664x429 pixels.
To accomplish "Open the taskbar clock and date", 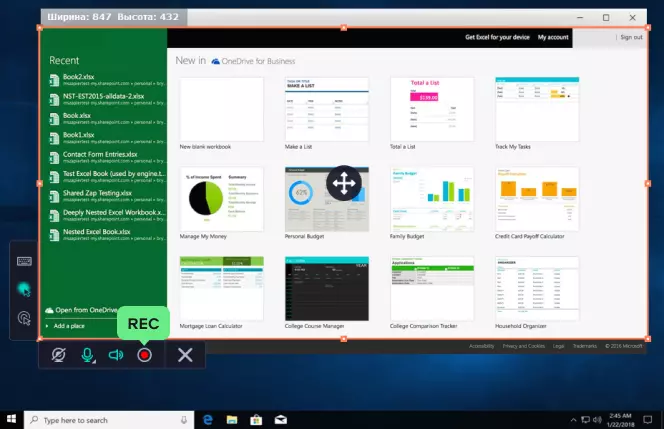I will tap(620, 420).
